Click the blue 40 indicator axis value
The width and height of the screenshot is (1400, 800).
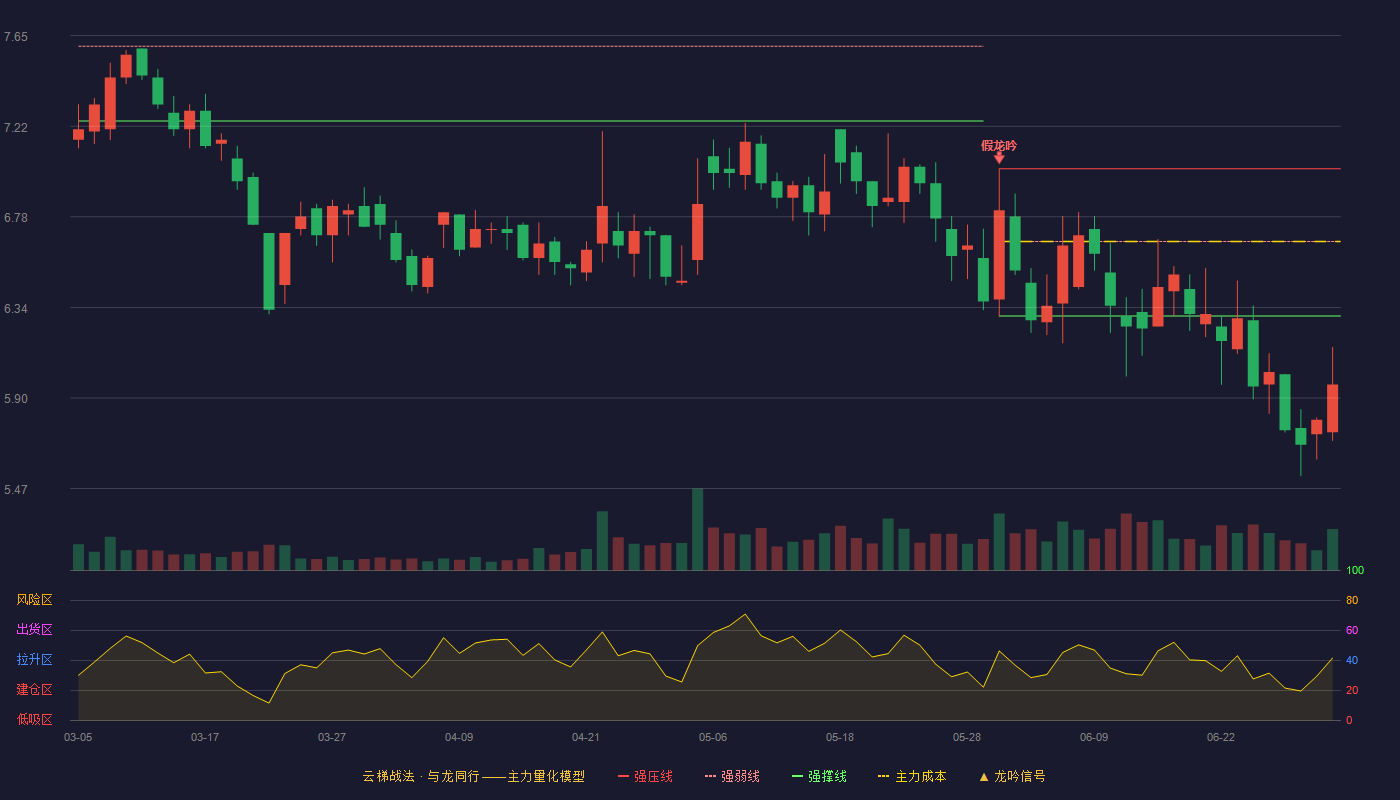[1352, 660]
